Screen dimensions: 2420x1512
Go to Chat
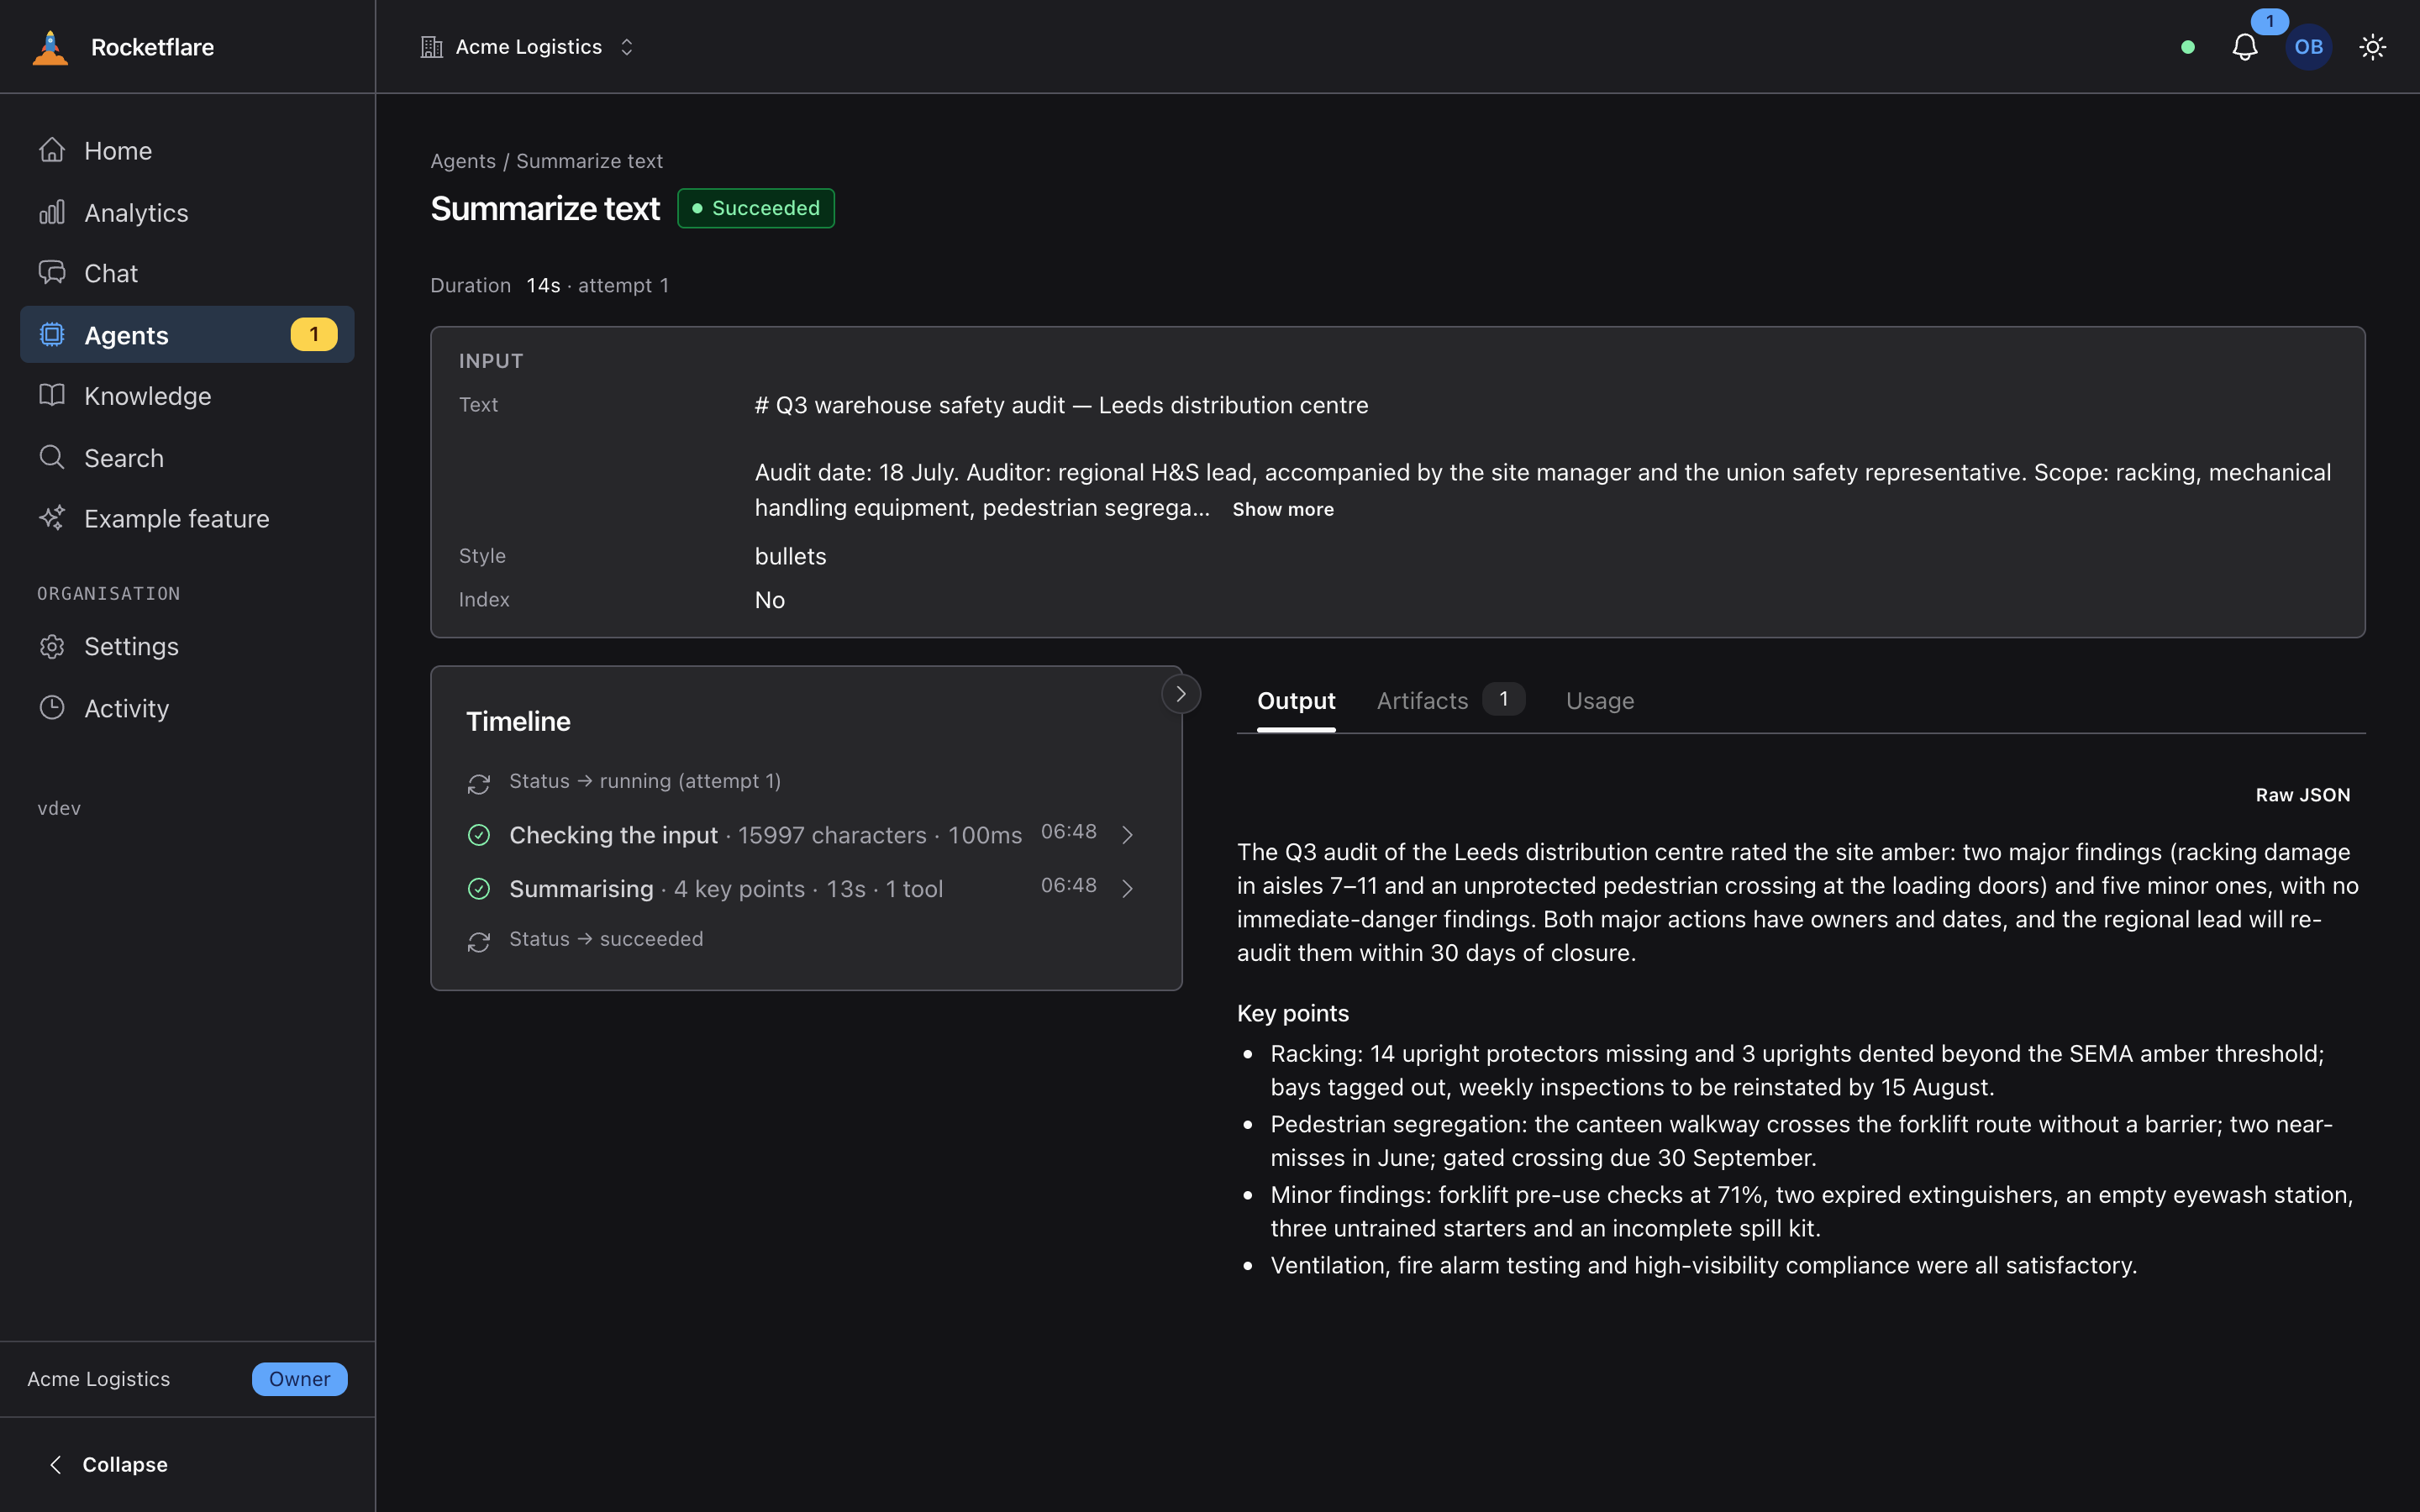[x=187, y=273]
